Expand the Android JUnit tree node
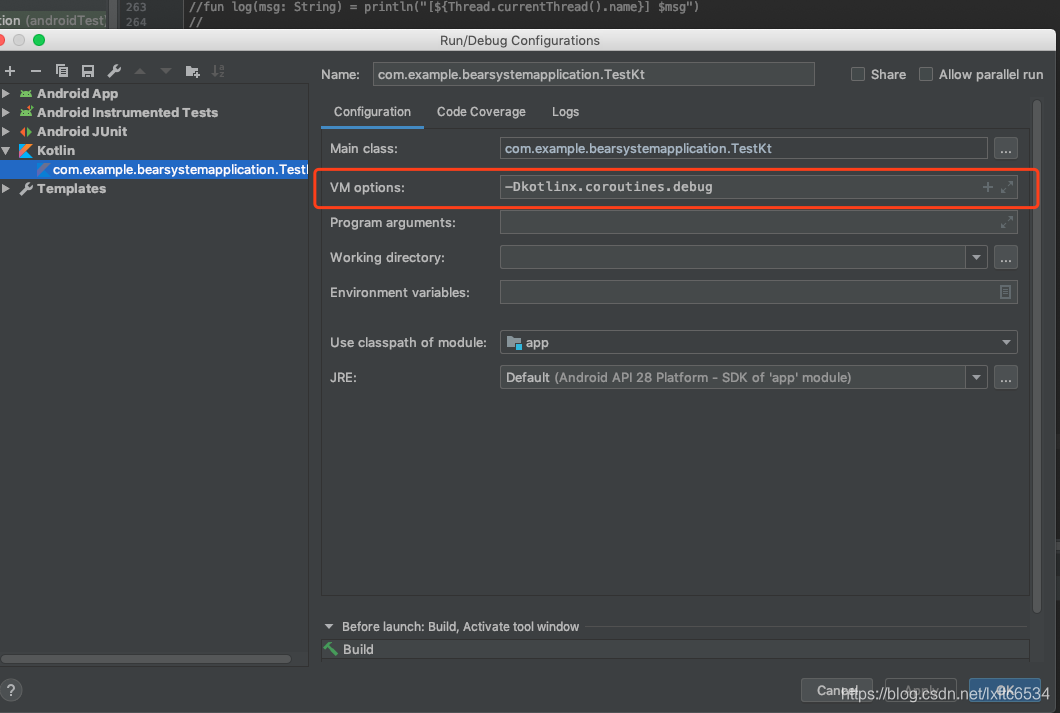Image resolution: width=1060 pixels, height=713 pixels. click(6, 131)
